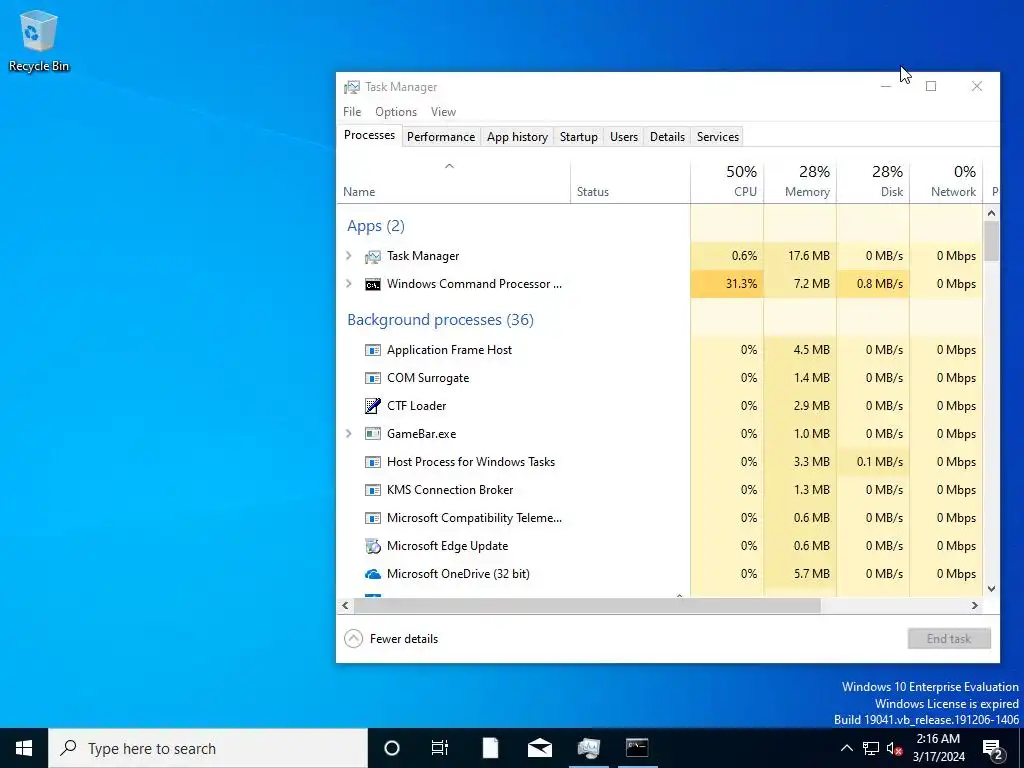Open the View menu
This screenshot has width=1024, height=768.
tap(443, 112)
